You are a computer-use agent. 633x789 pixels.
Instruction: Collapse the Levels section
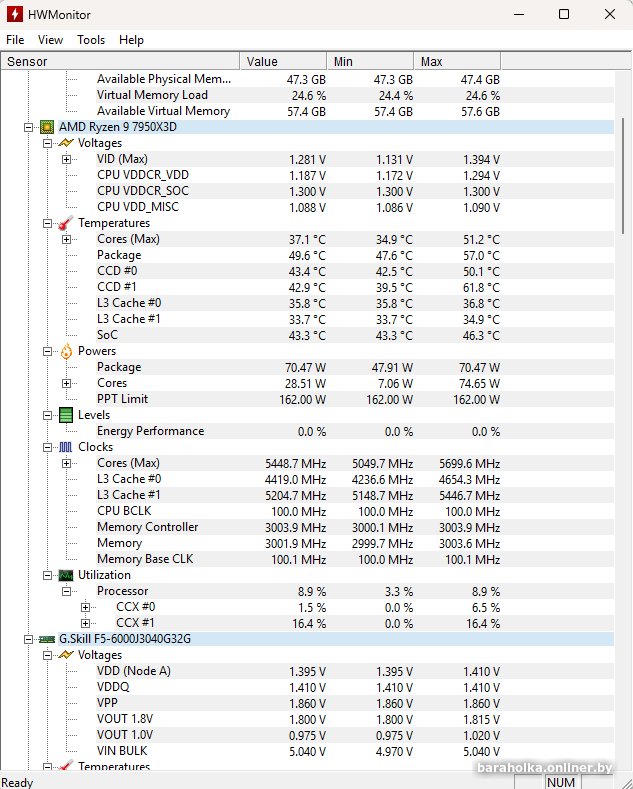click(48, 416)
